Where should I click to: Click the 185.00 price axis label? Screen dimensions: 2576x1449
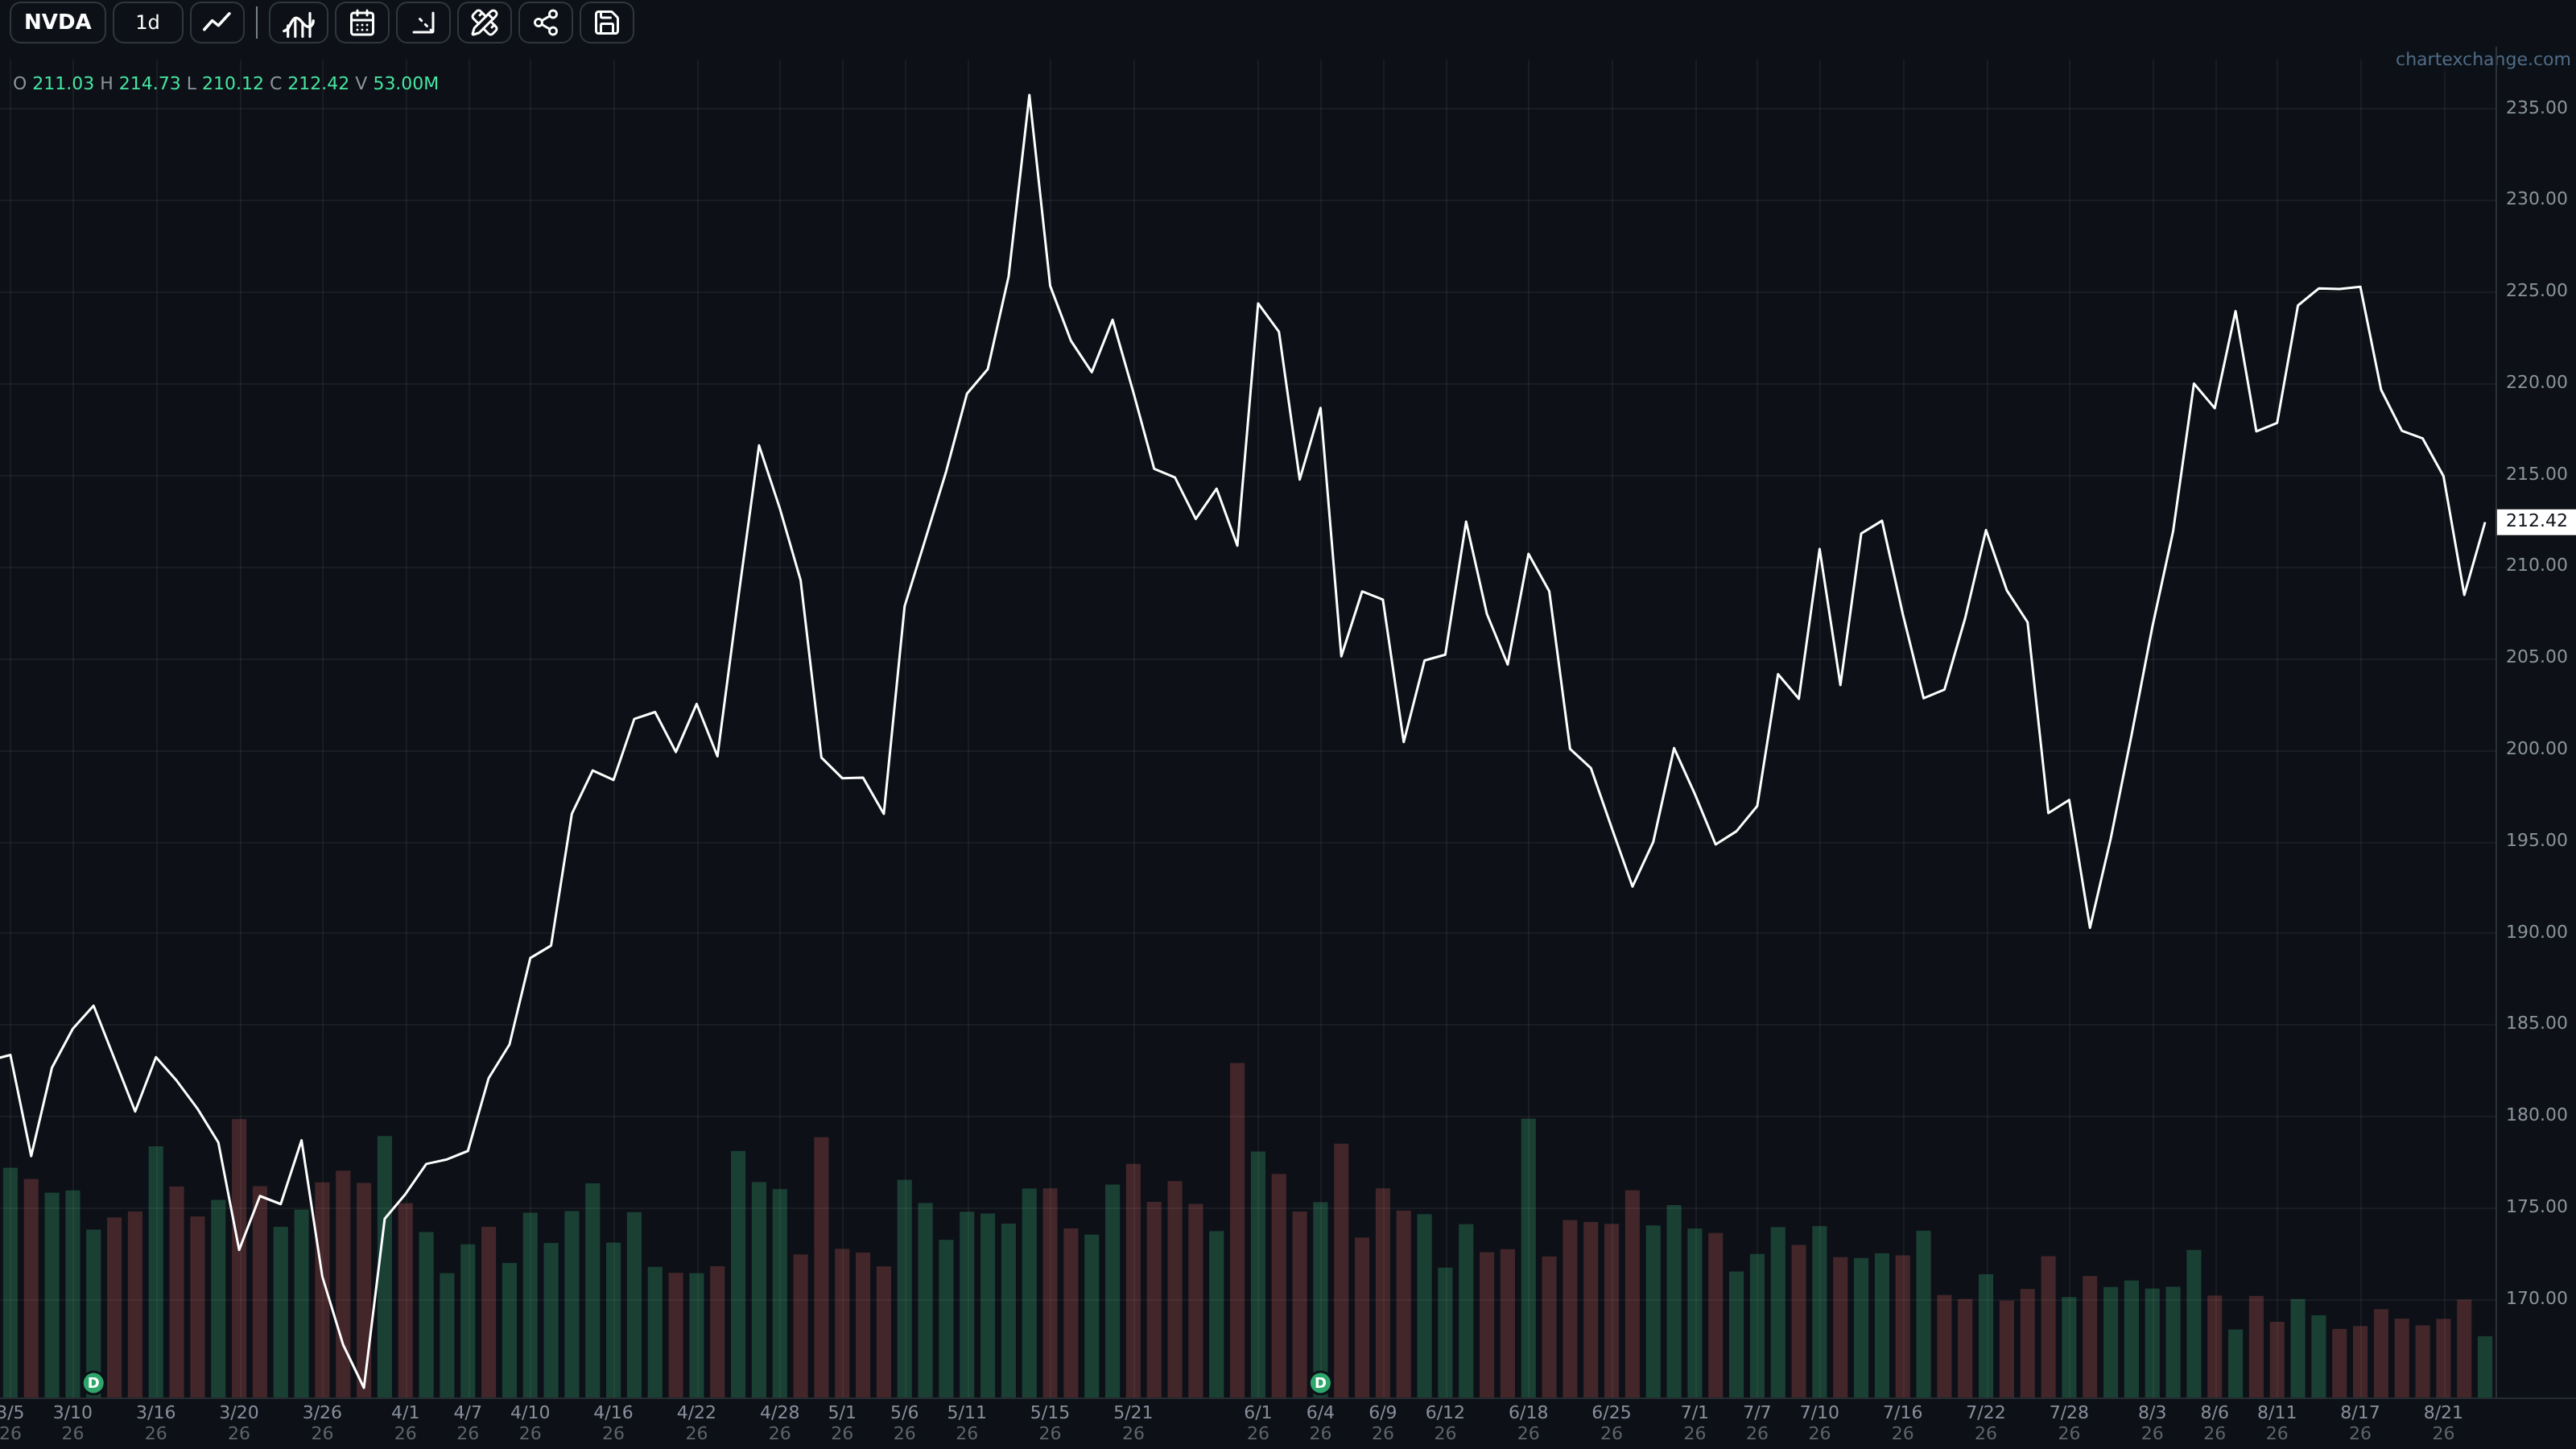coord(2536,1023)
